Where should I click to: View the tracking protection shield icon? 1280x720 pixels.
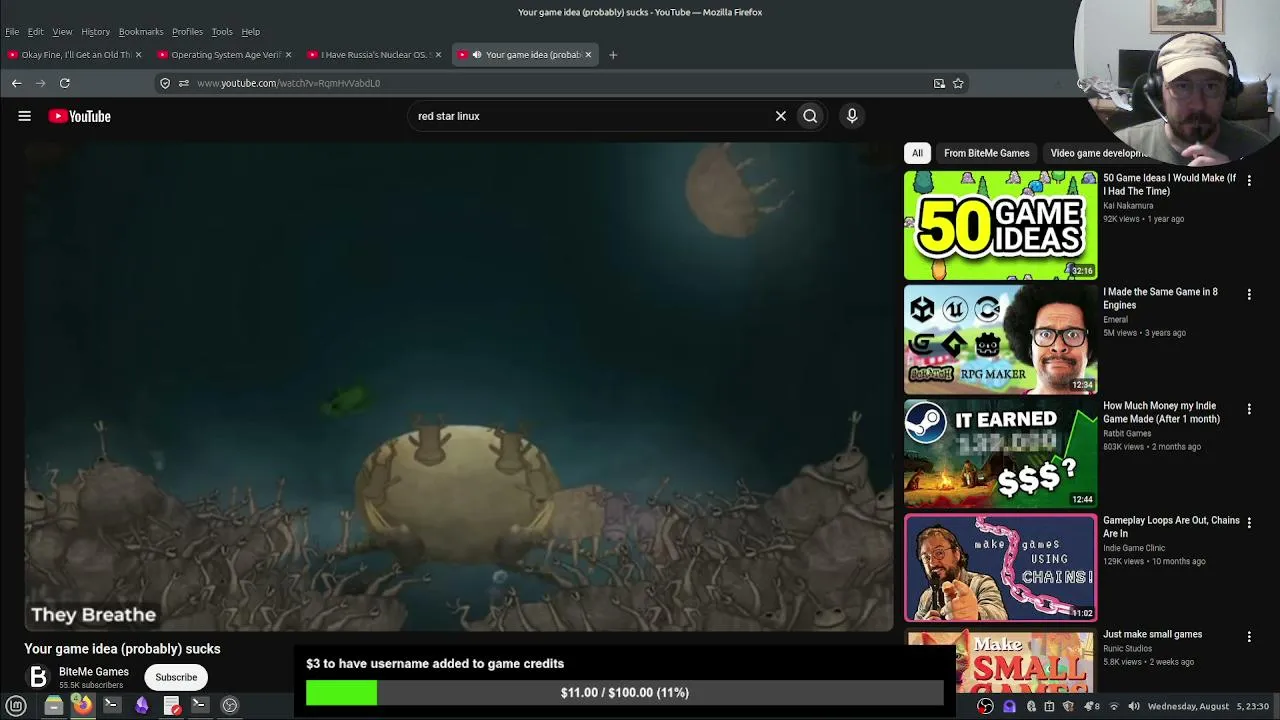pyautogui.click(x=165, y=83)
